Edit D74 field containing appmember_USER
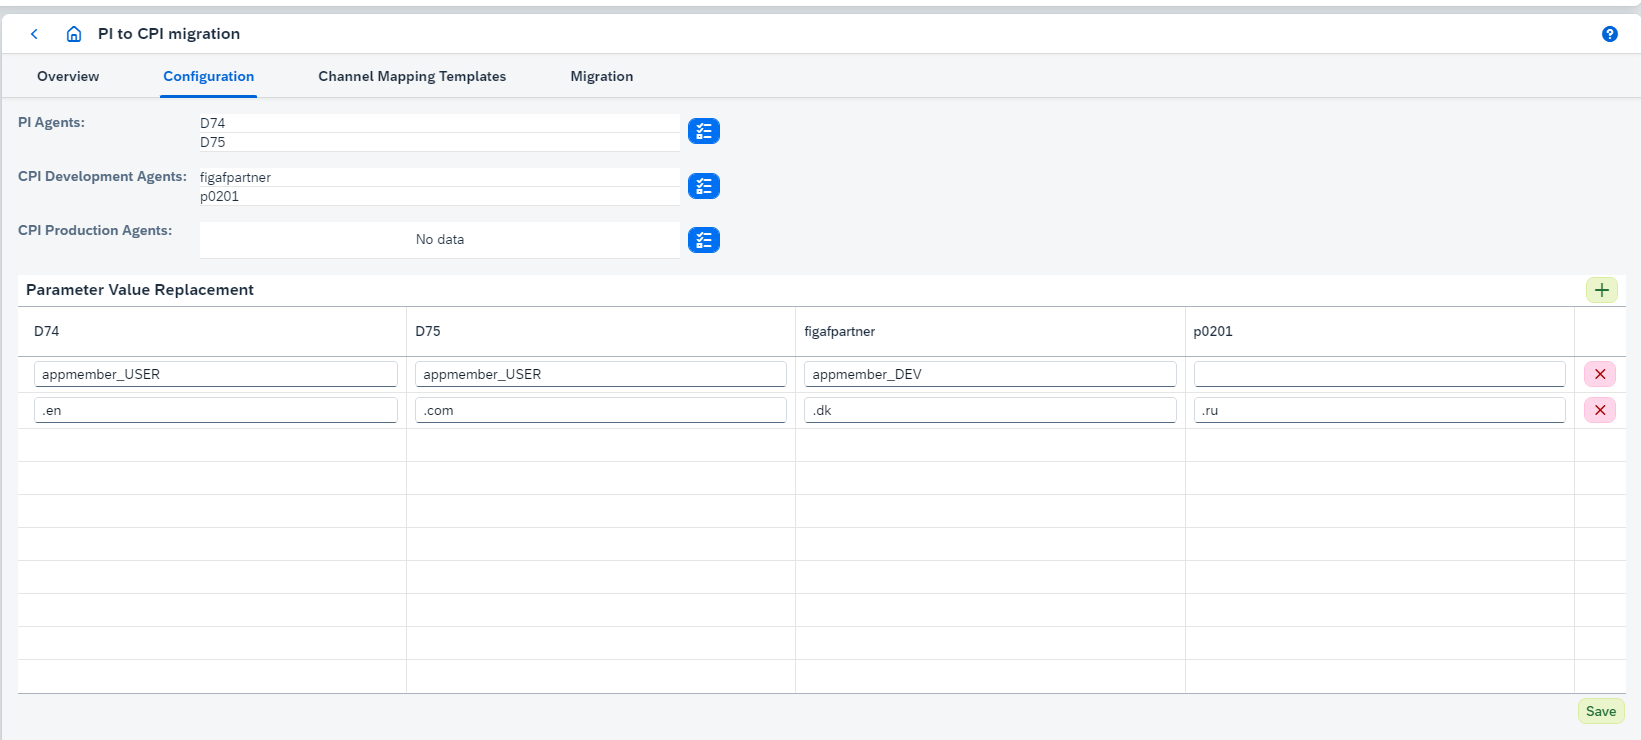1641x740 pixels. (216, 374)
